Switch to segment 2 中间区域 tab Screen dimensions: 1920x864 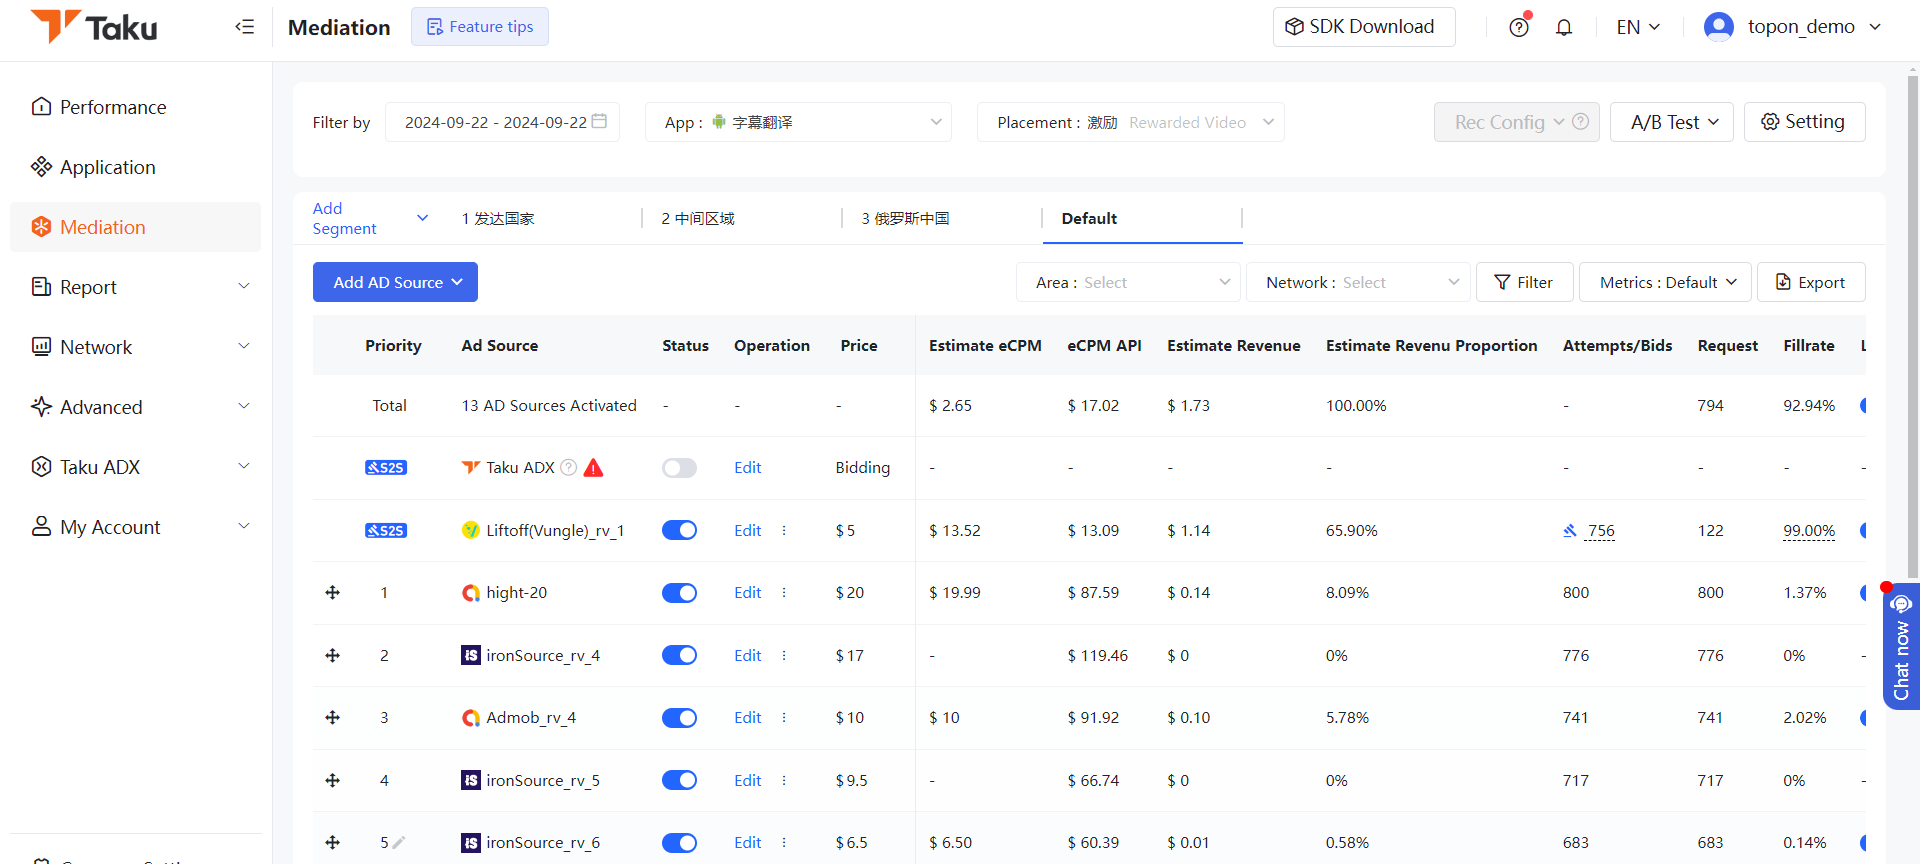pyautogui.click(x=698, y=218)
